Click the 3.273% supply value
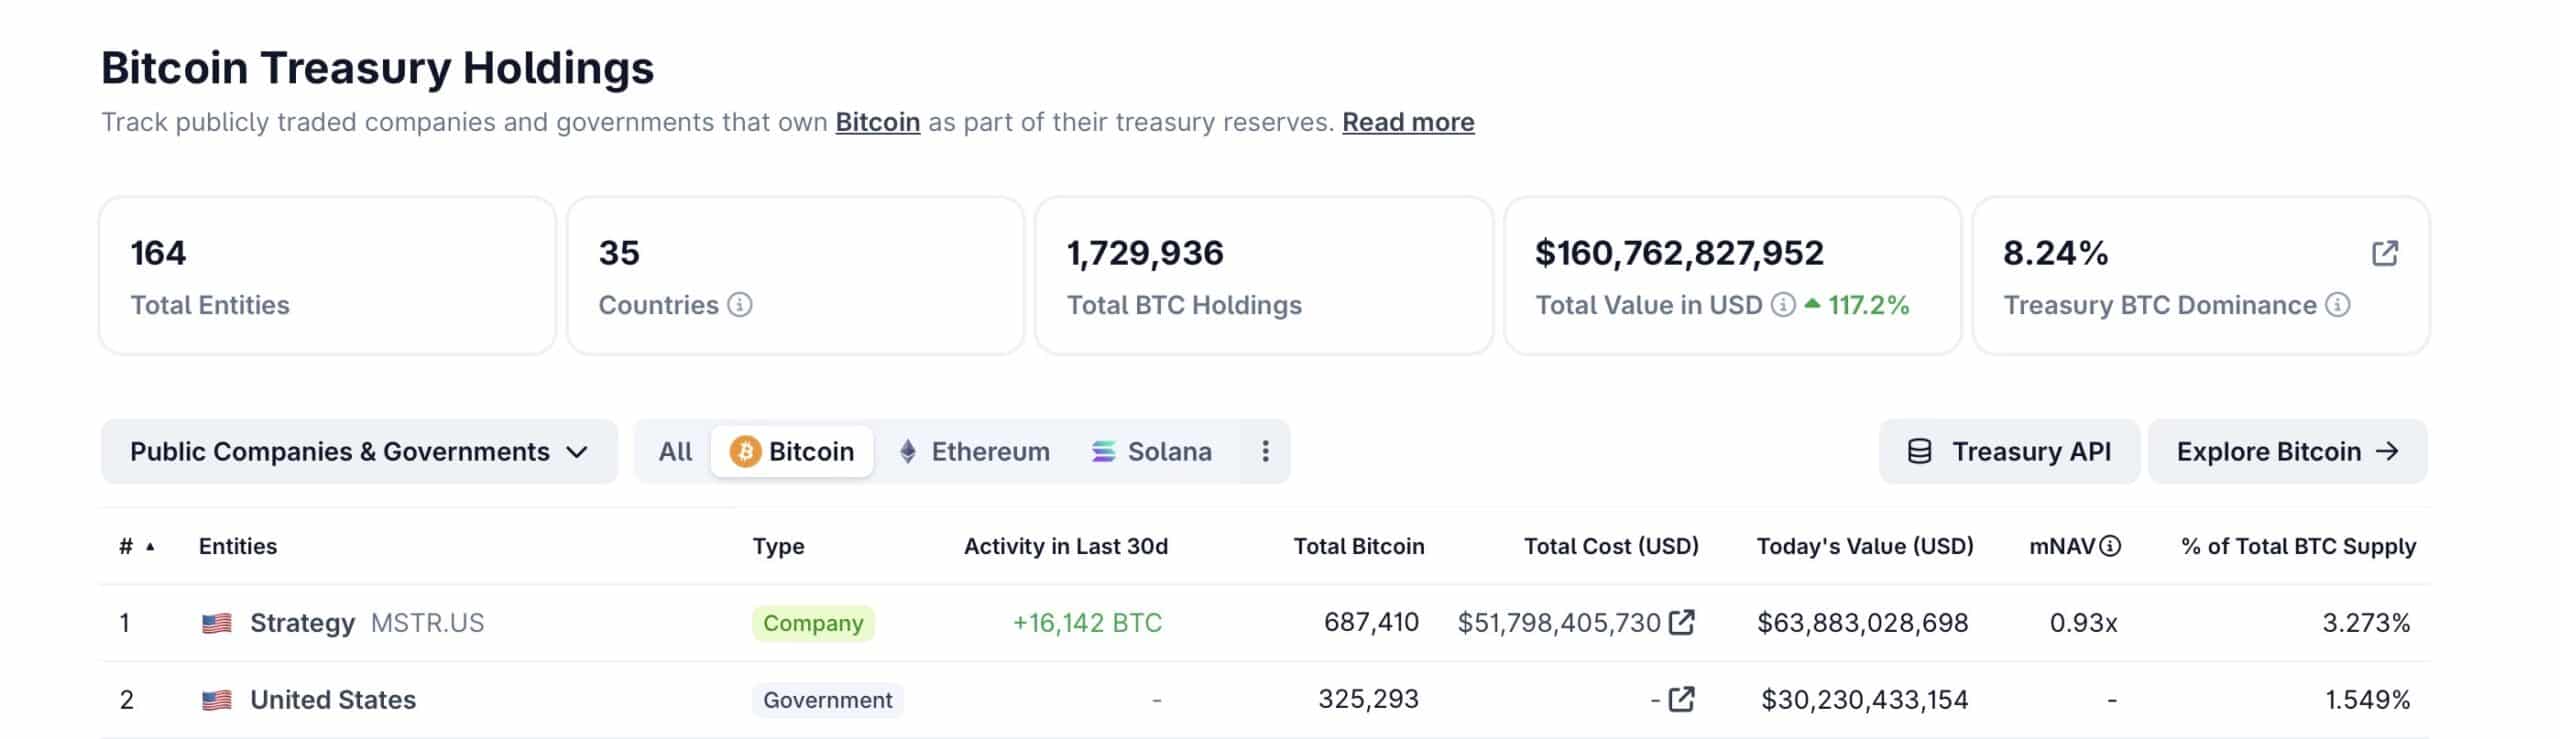The height and width of the screenshot is (739, 2560). click(2366, 623)
